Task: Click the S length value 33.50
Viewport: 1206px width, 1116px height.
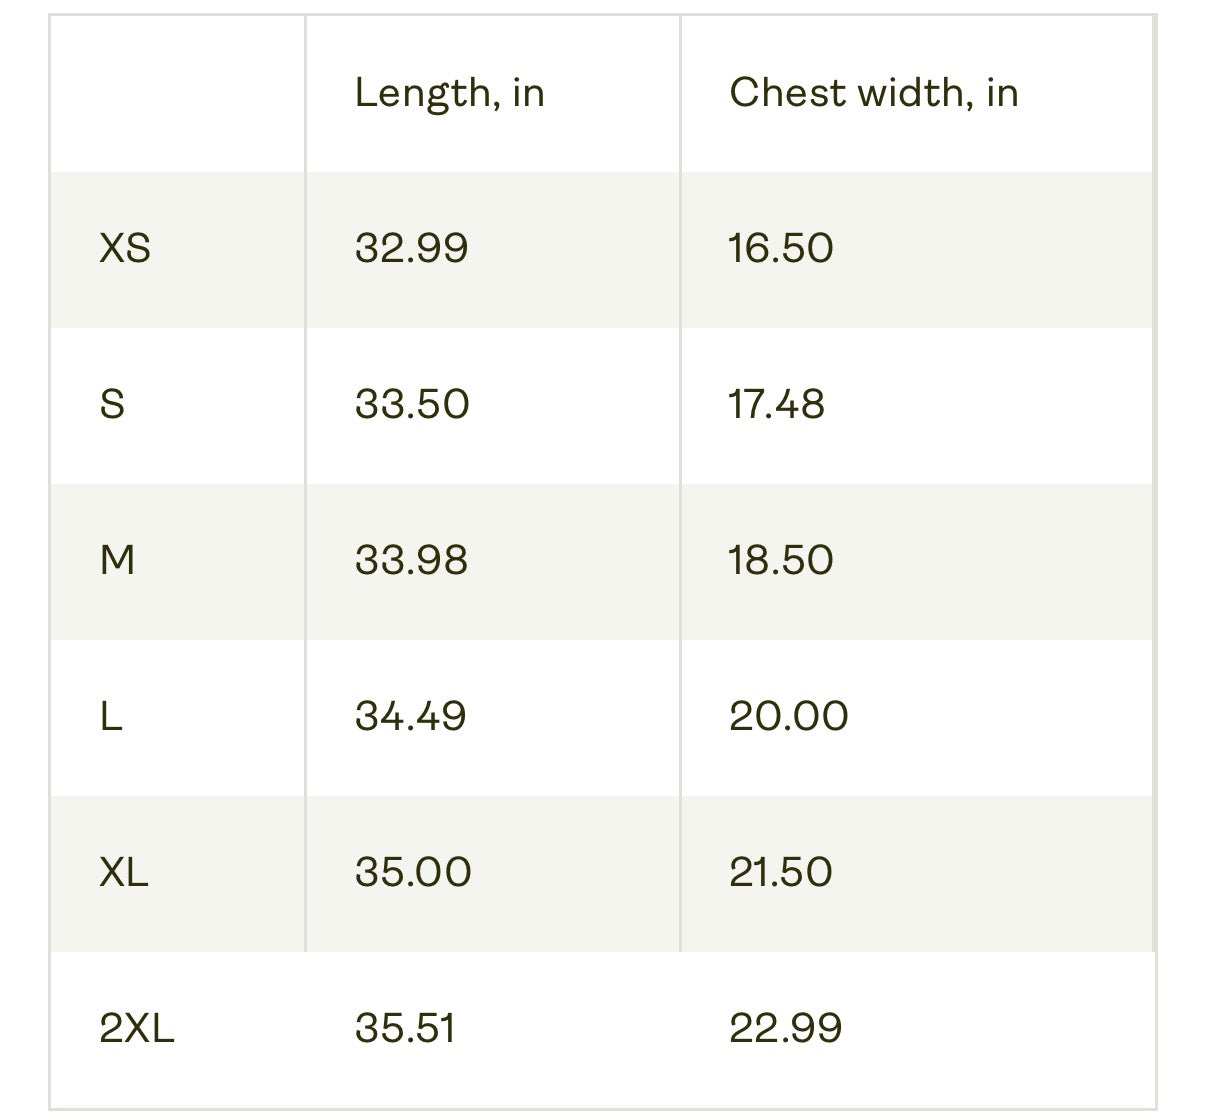Action: click(x=412, y=404)
